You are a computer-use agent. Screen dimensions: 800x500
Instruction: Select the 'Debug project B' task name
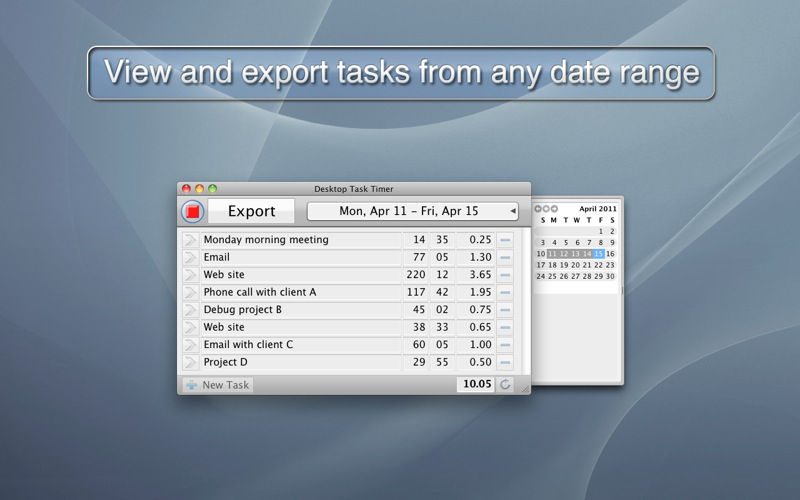click(301, 310)
